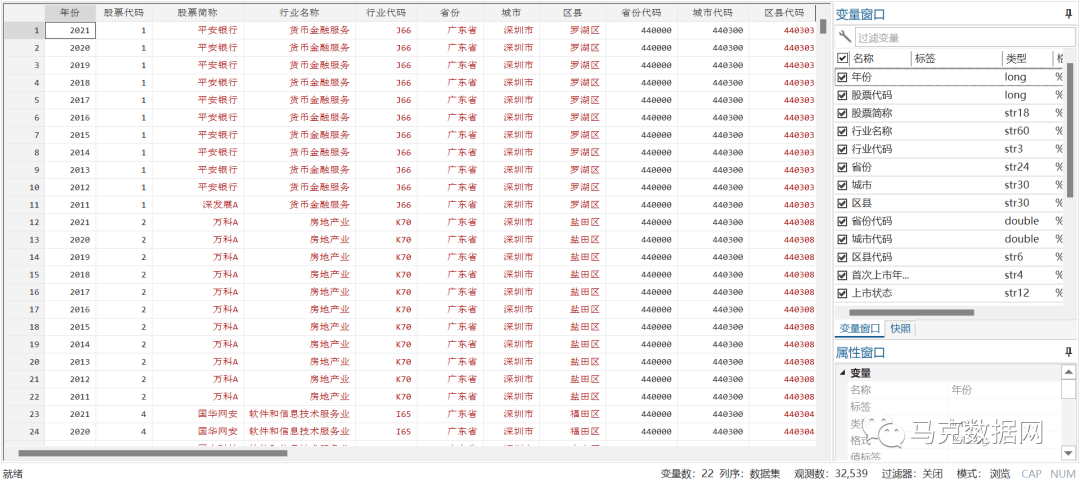
Task: Click the 区县代码 column header in data grid
Action: pyautogui.click(x=784, y=13)
